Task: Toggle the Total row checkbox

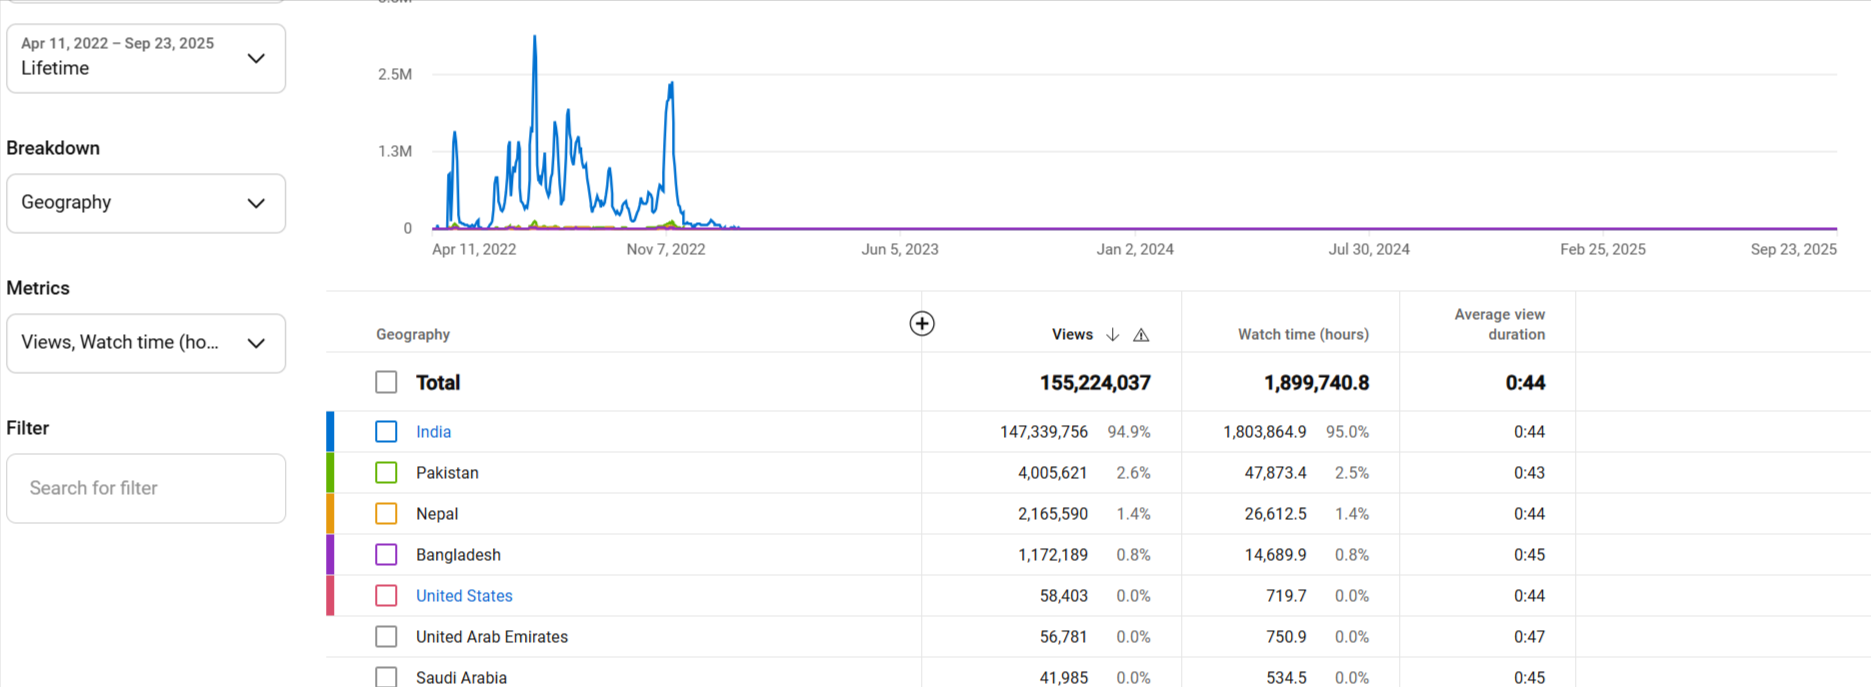Action: (386, 382)
